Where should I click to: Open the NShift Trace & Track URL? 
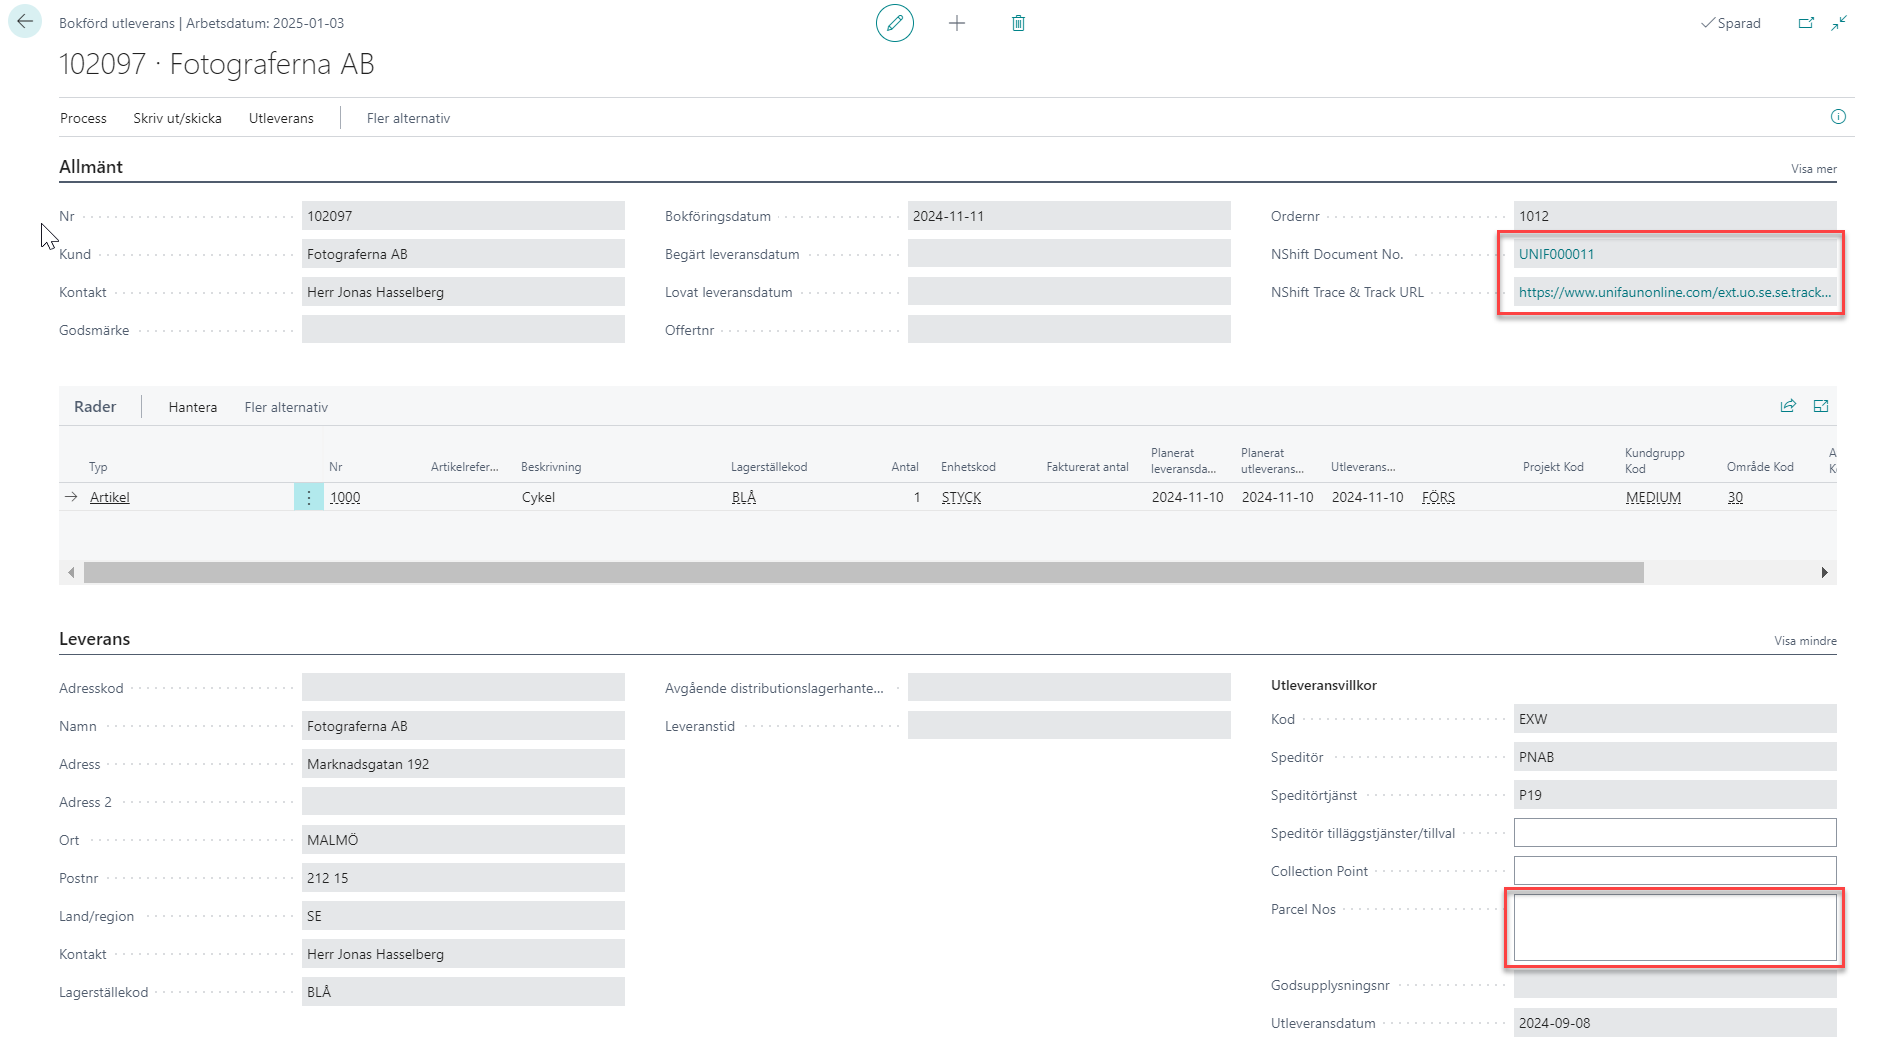point(1674,292)
